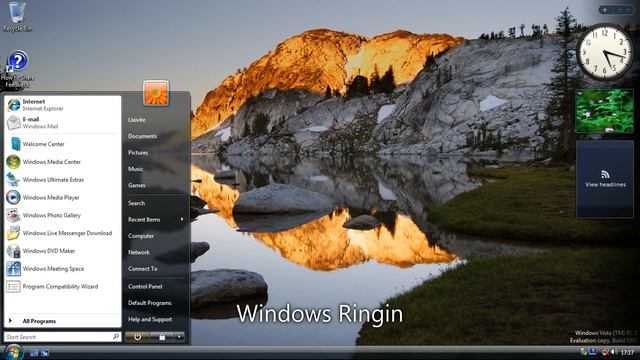Click the slide show gadget picture
The width and height of the screenshot is (640, 360).
coord(604,111)
